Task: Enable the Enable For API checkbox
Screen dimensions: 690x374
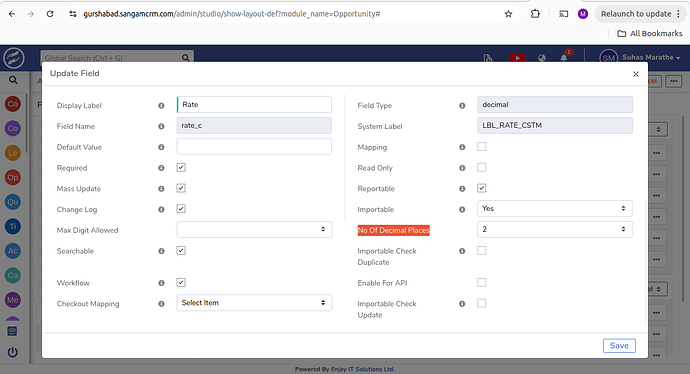Action: pyautogui.click(x=482, y=282)
